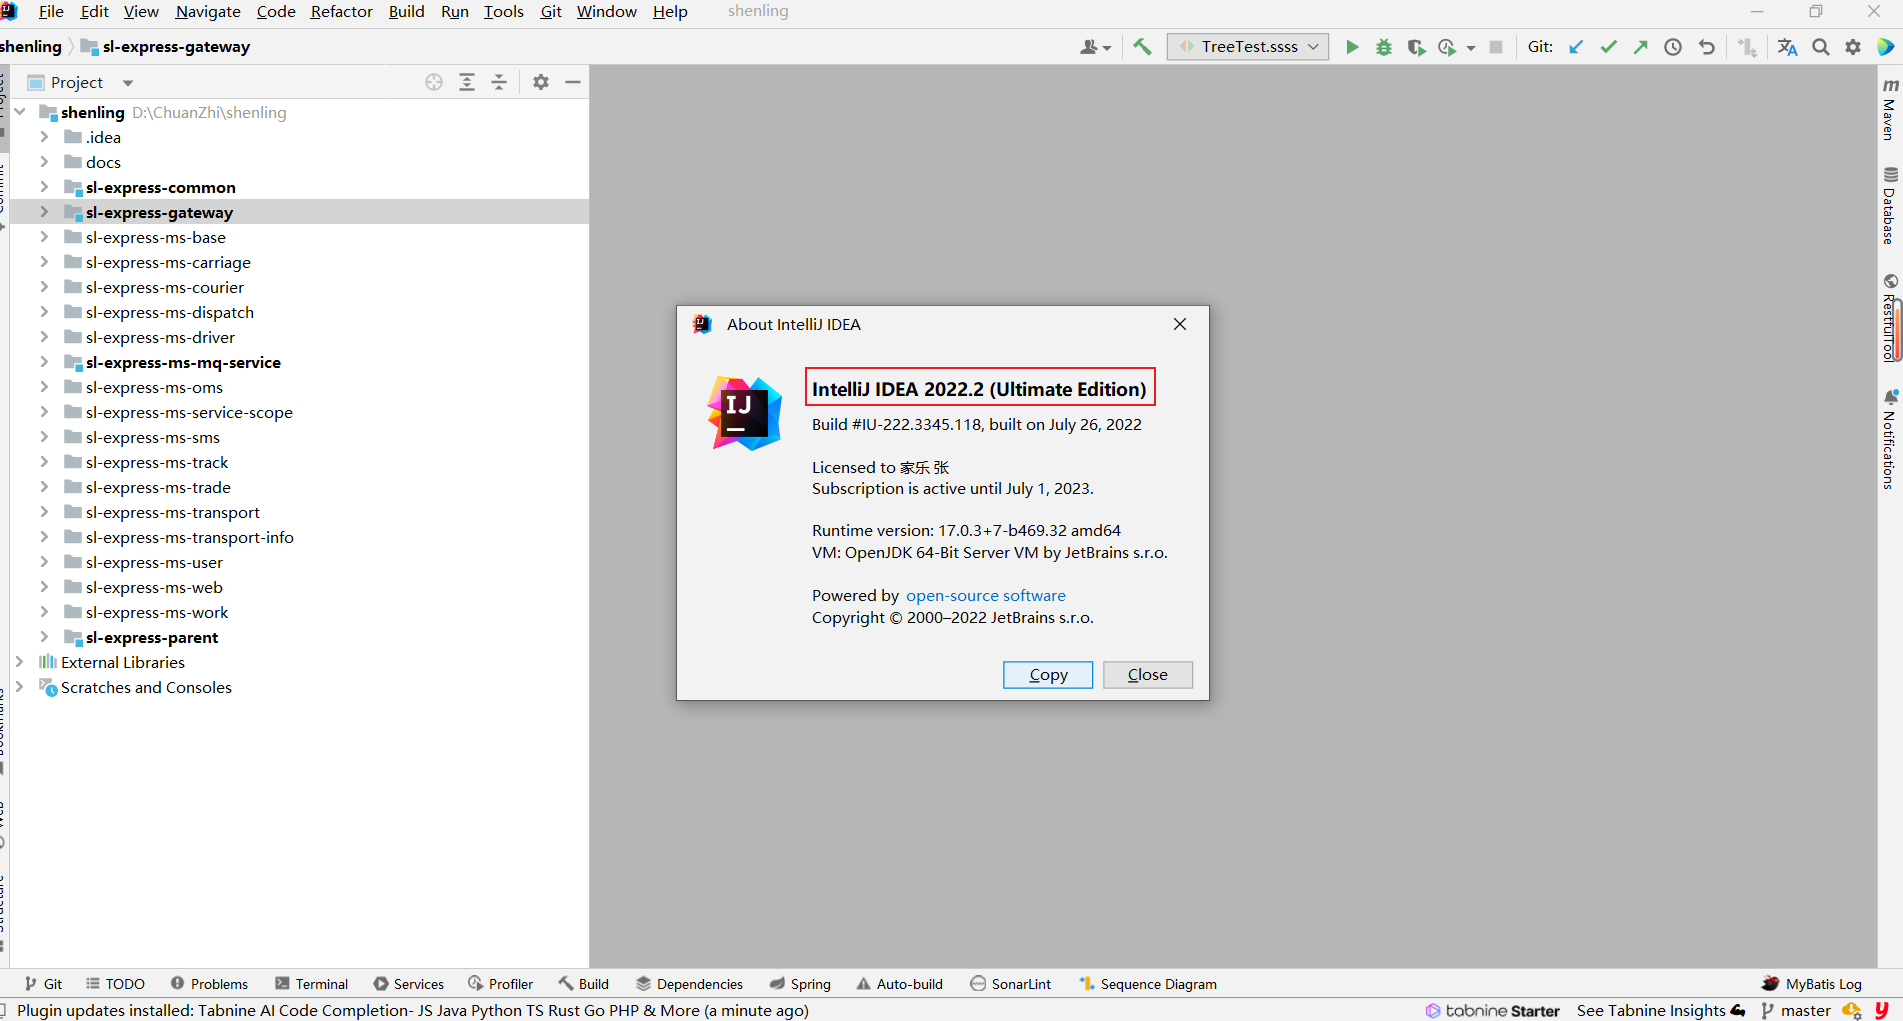The width and height of the screenshot is (1903, 1021).
Task: Close the About IntelliJ IDEA dialog with X
Action: click(x=1180, y=324)
